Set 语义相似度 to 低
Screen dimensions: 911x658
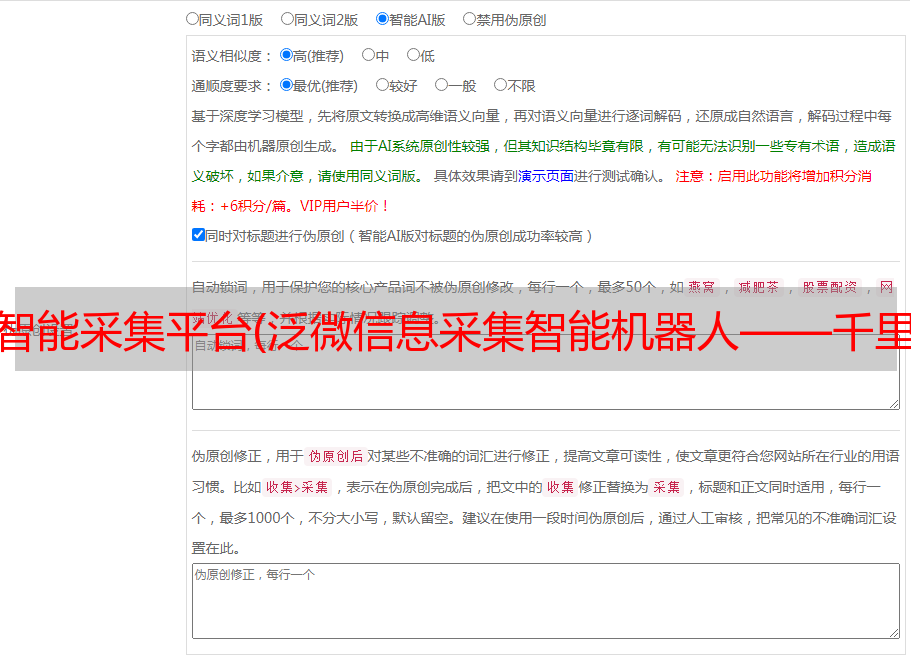click(x=413, y=55)
